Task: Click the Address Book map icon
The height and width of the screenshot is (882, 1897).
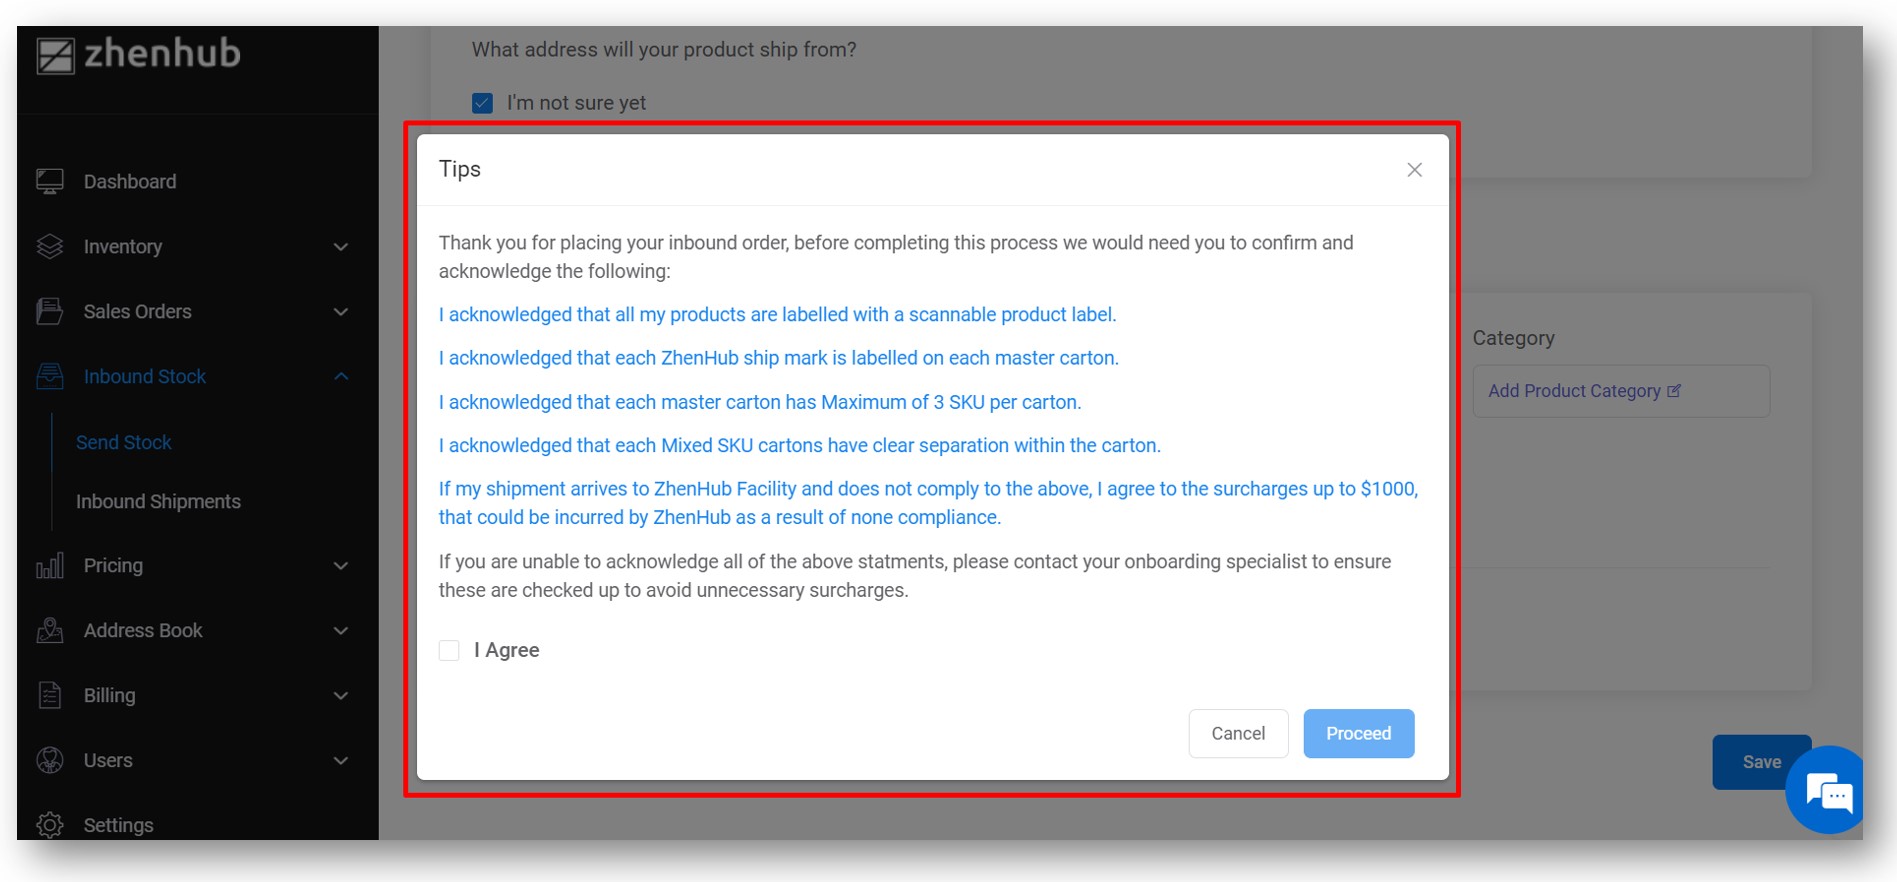Action: (x=50, y=630)
